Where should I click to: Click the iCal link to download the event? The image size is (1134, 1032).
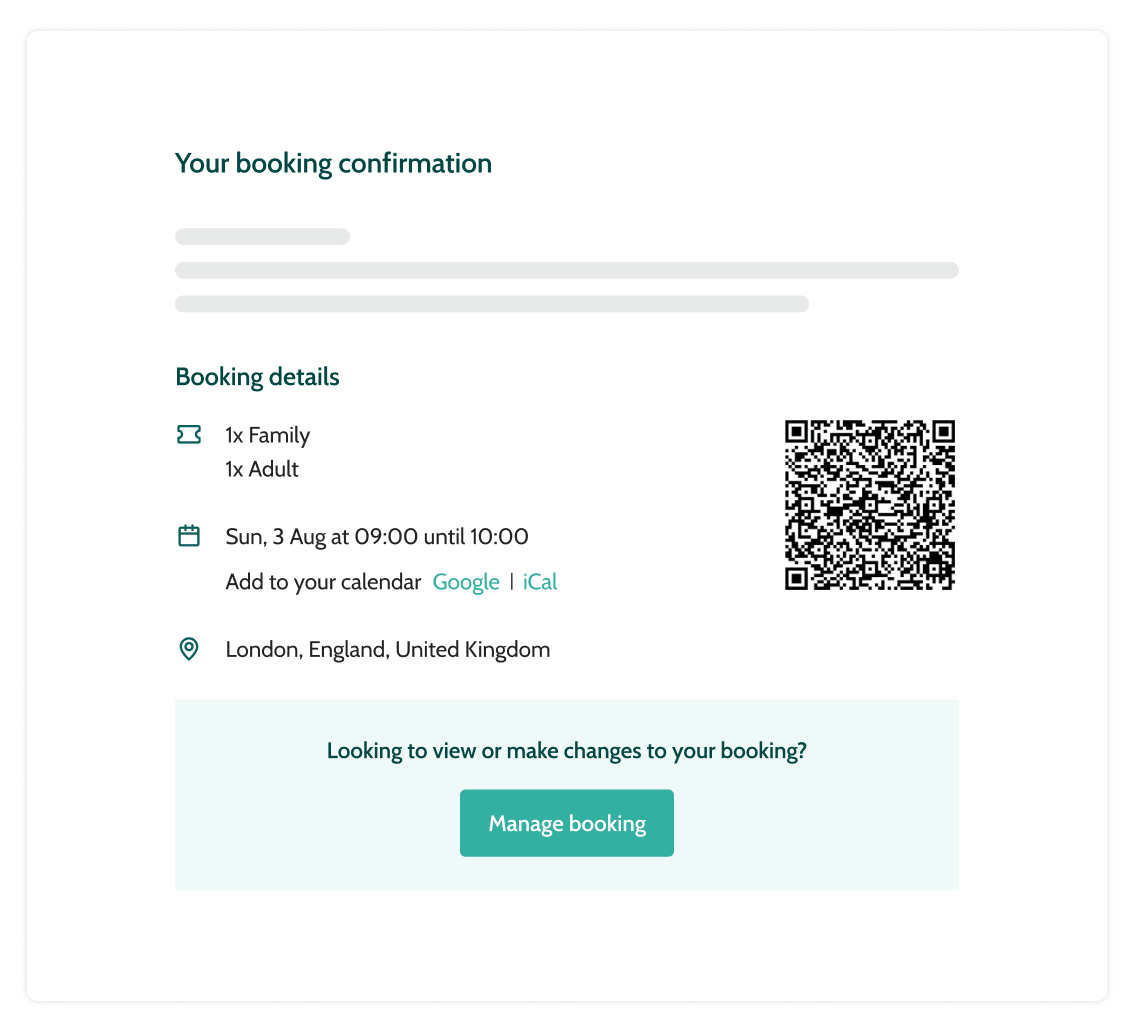click(540, 582)
